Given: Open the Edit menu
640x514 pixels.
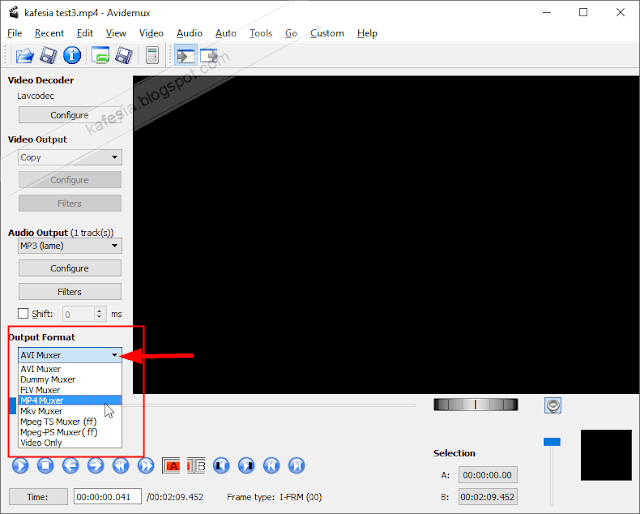Looking at the screenshot, I should click(x=85, y=33).
